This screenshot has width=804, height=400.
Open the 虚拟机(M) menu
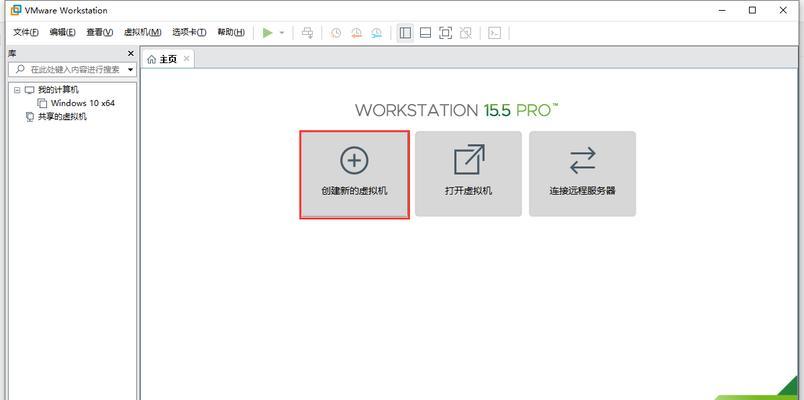[x=143, y=32]
